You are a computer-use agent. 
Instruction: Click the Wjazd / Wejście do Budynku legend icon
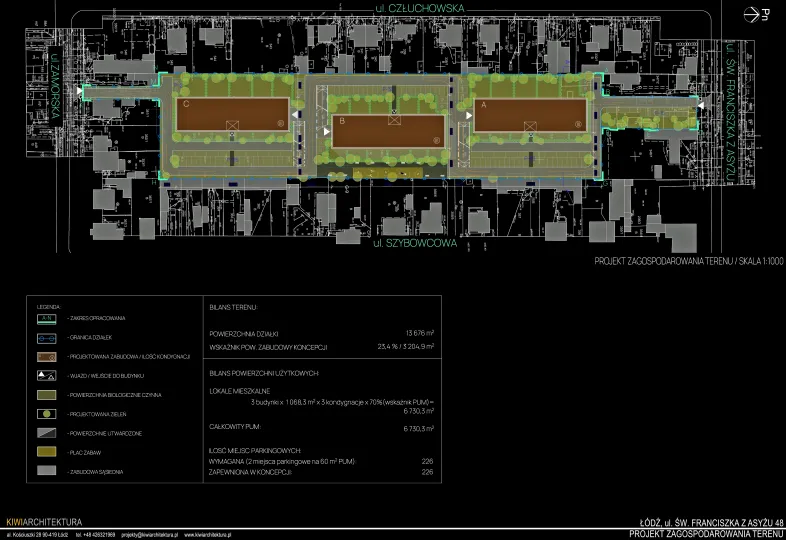pos(46,375)
